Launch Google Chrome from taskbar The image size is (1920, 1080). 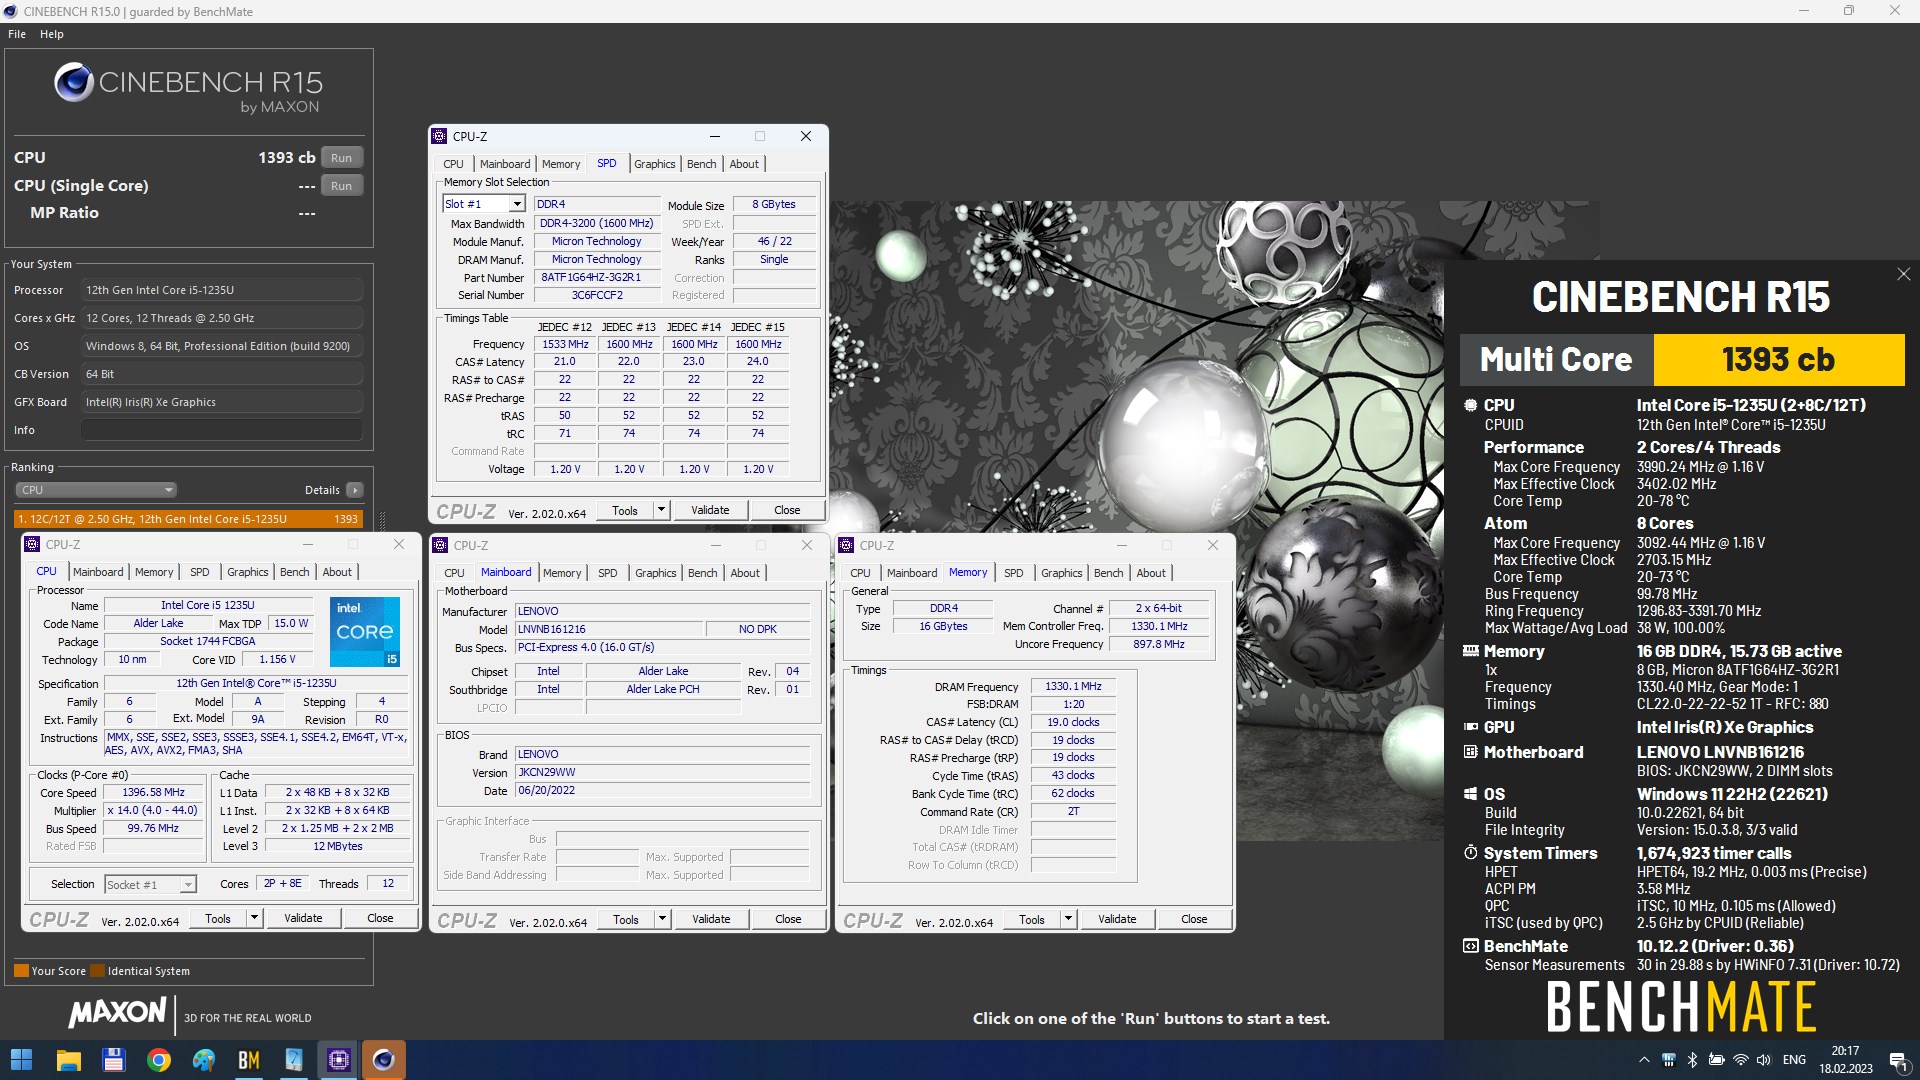158,1060
